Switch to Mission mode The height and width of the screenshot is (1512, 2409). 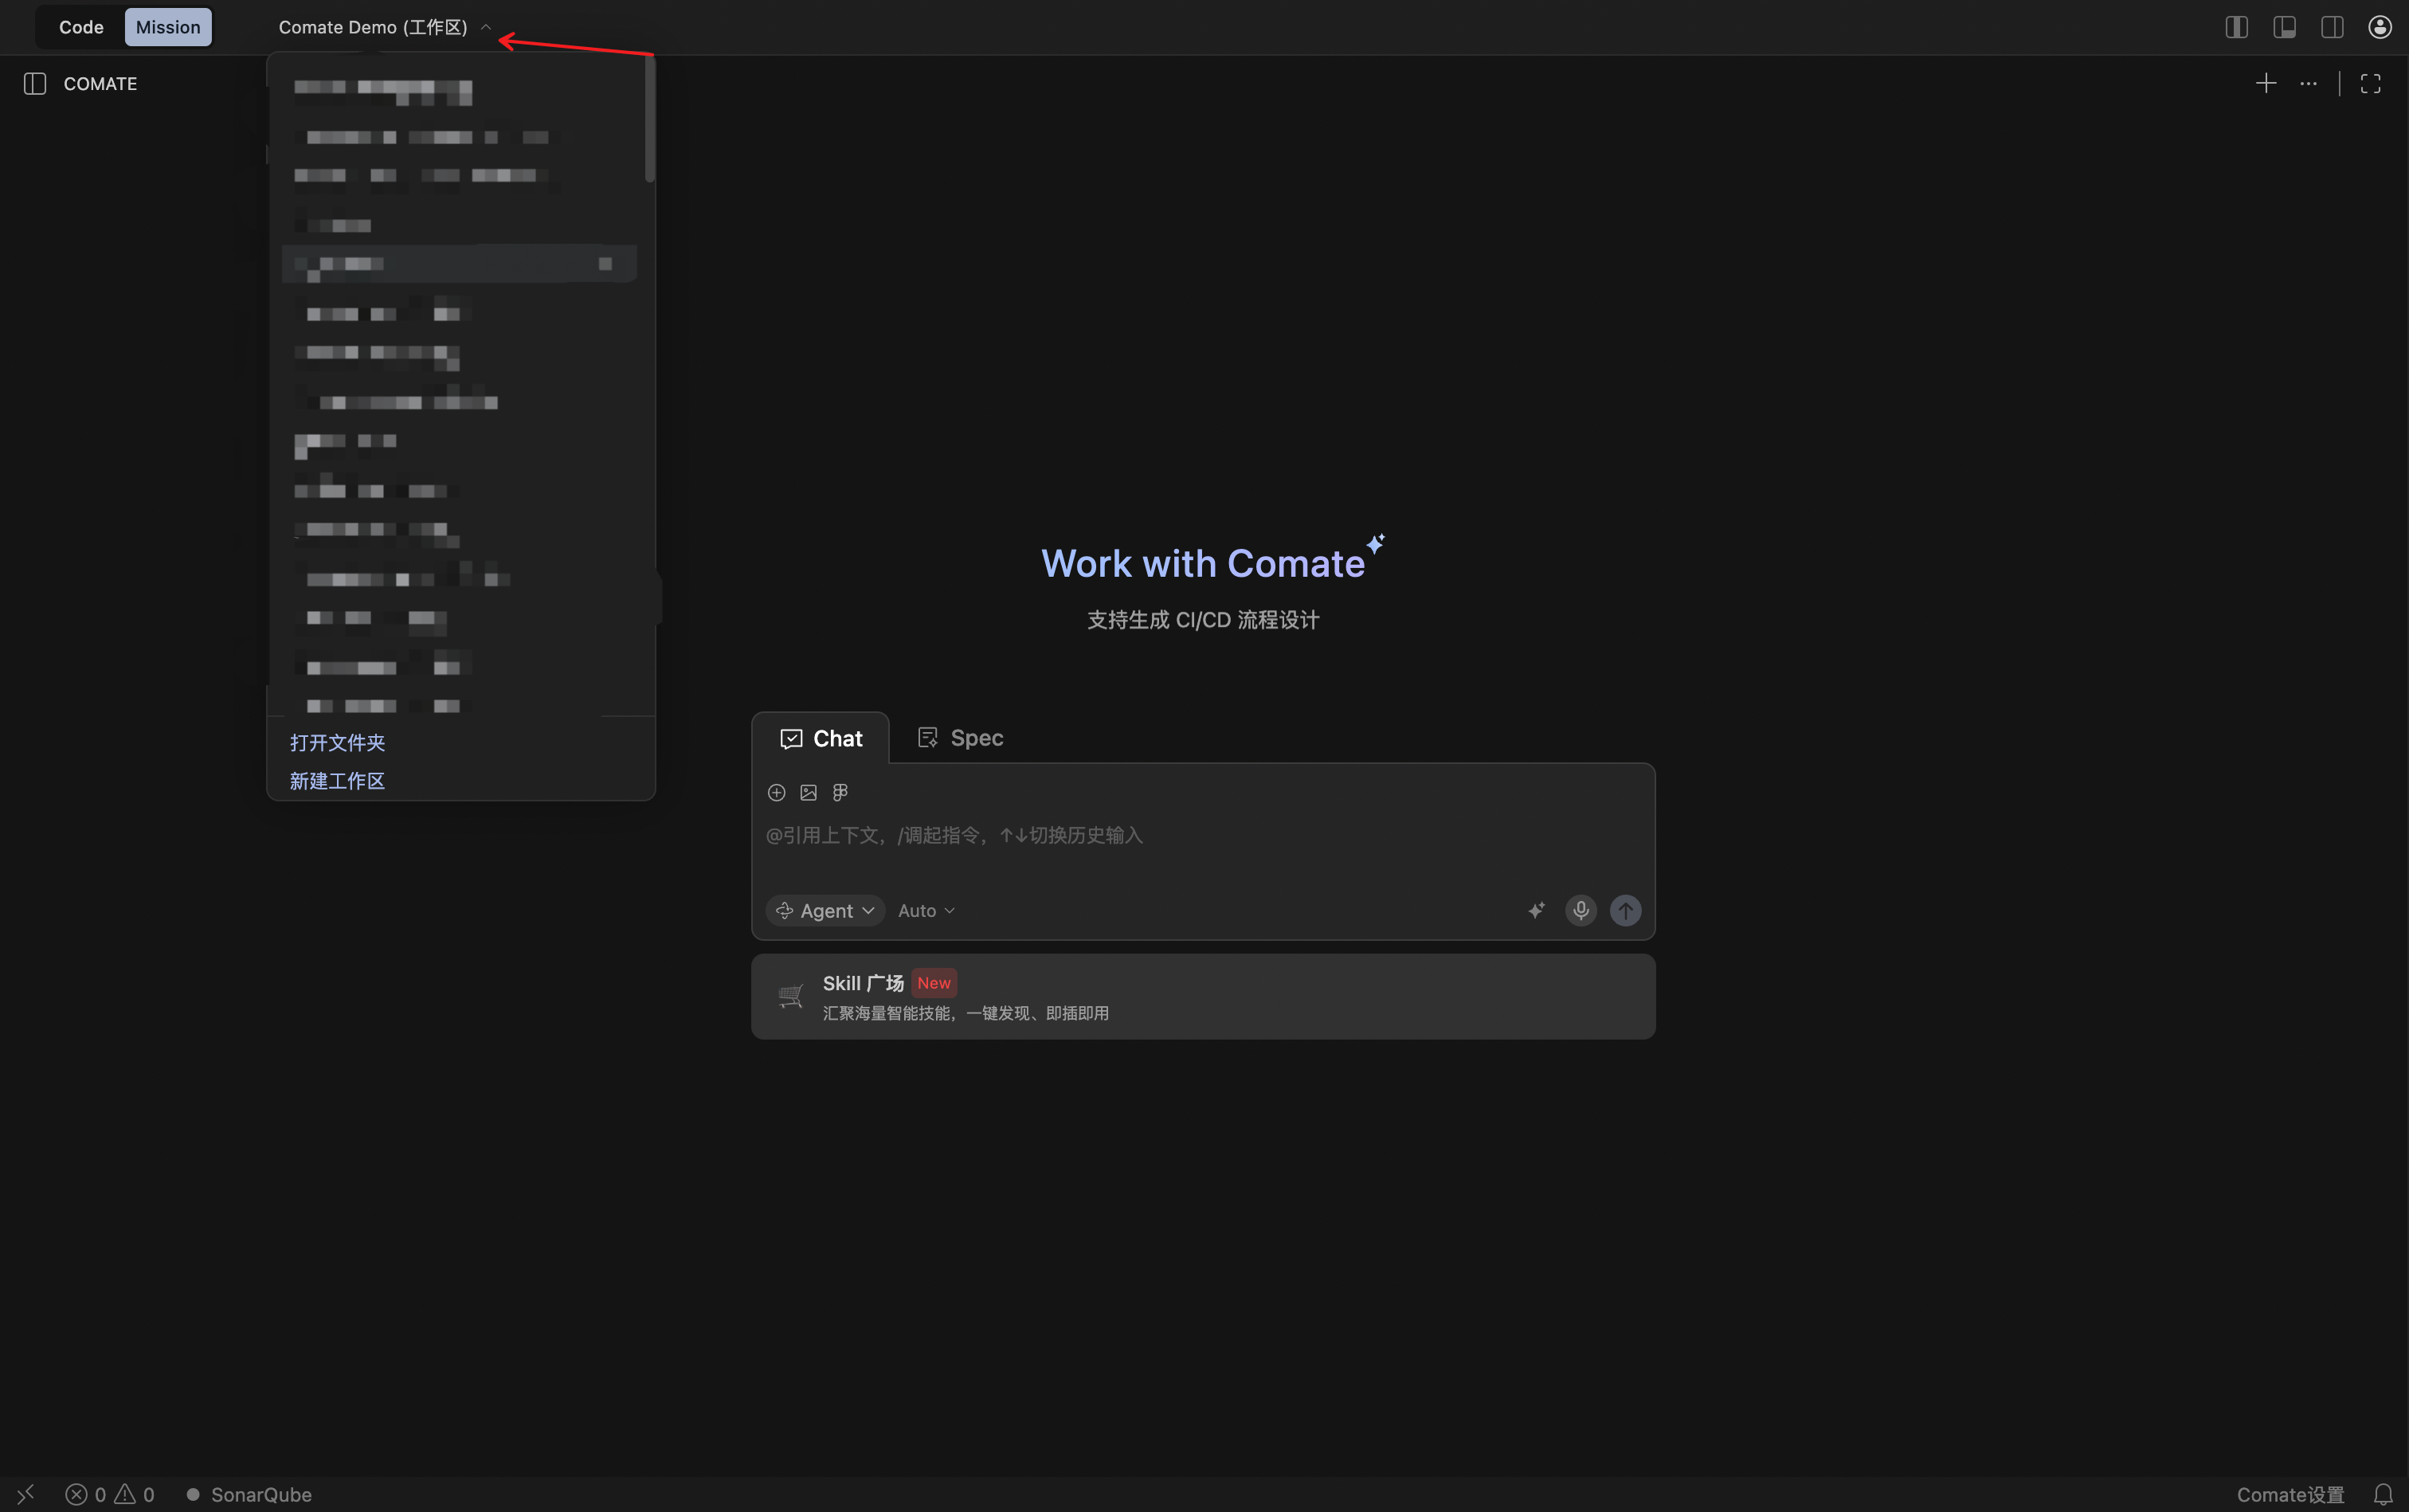tap(168, 27)
